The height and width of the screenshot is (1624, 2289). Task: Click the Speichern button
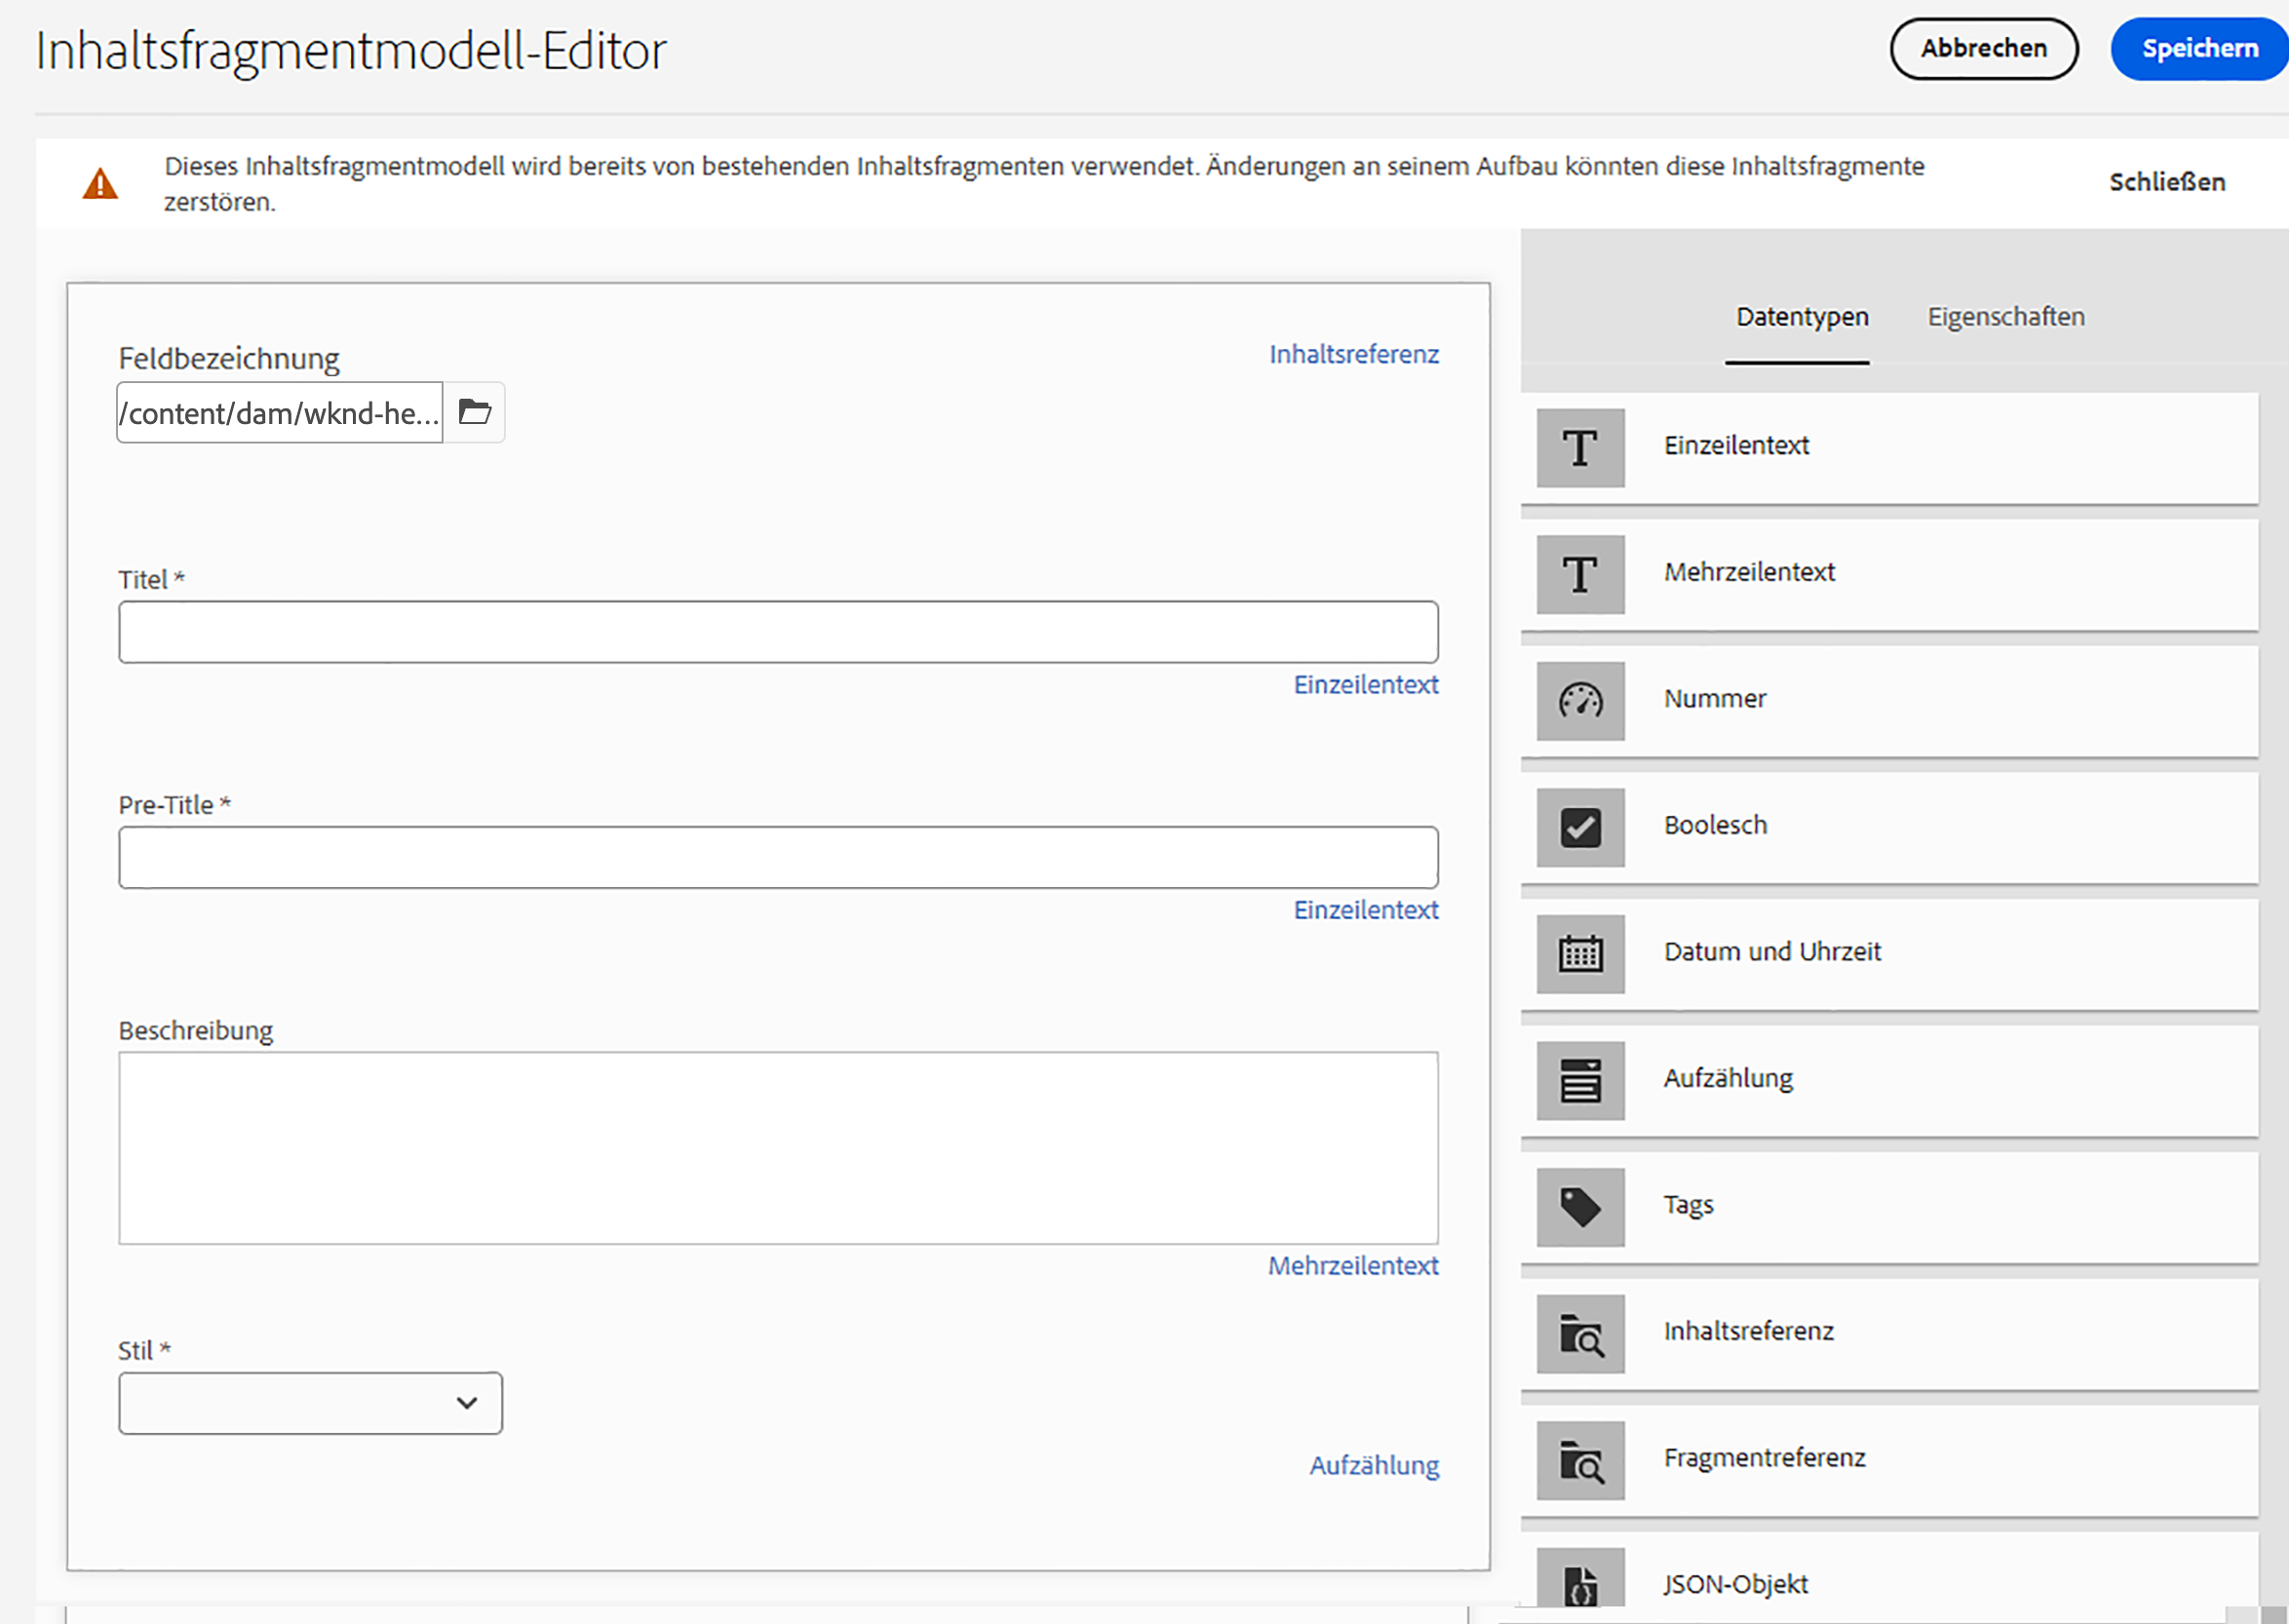pyautogui.click(x=2198, y=48)
